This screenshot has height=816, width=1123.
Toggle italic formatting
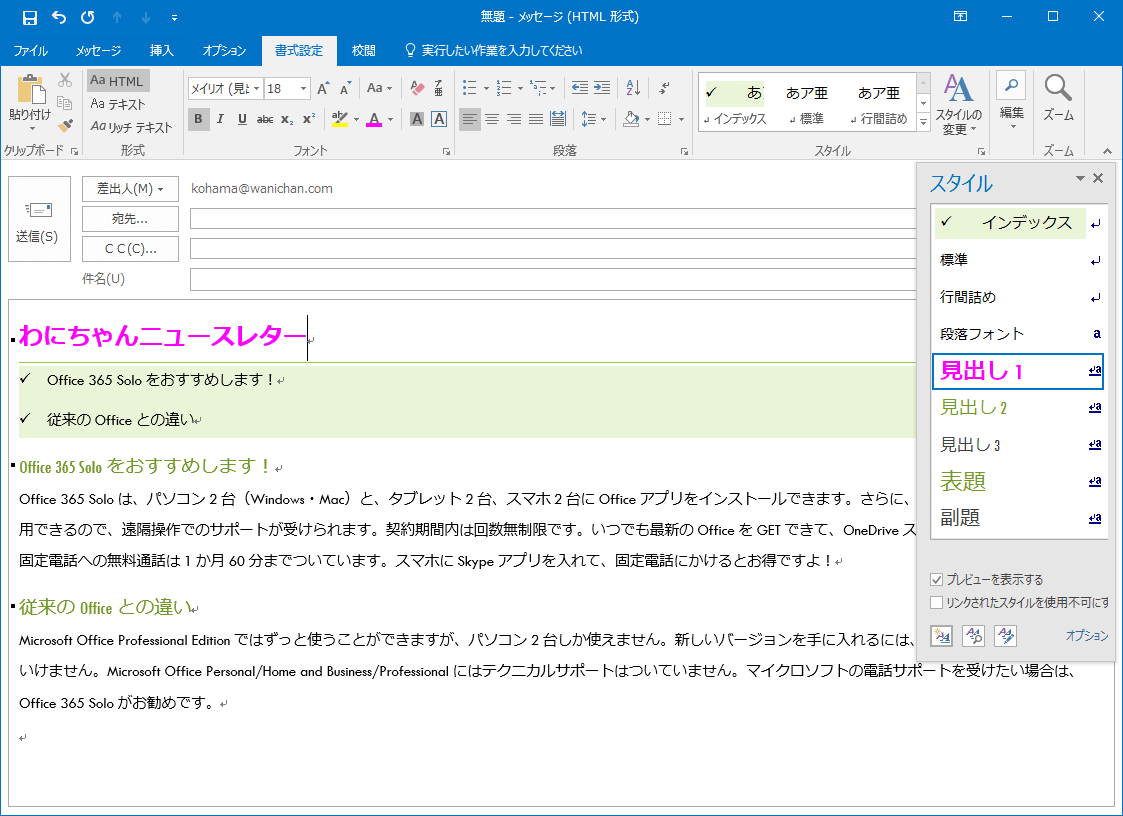click(220, 119)
